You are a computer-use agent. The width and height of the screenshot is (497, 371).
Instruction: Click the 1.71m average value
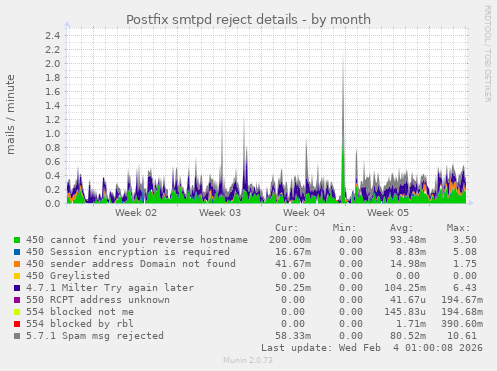[x=411, y=324]
